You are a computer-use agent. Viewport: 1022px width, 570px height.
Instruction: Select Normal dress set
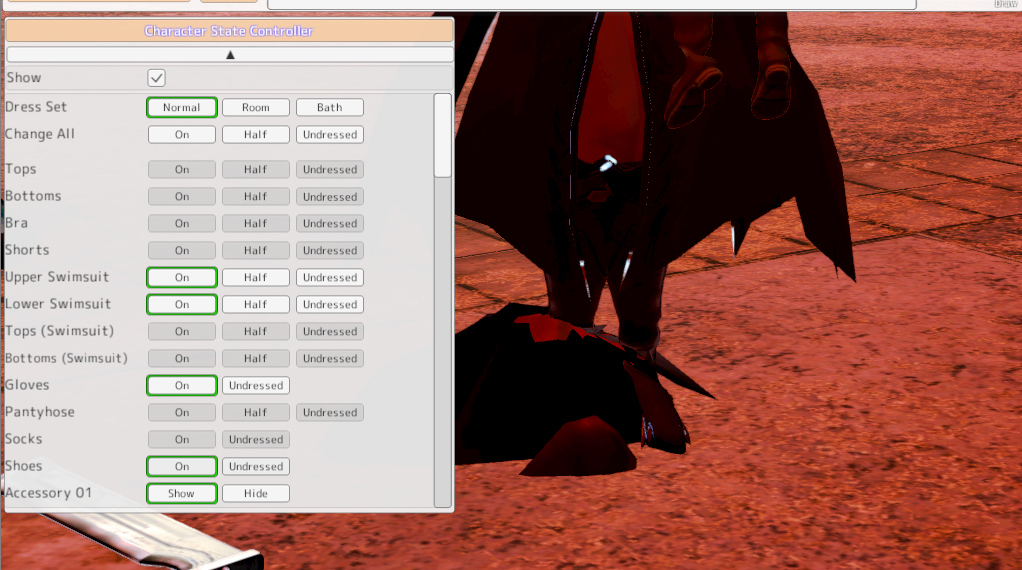pyautogui.click(x=182, y=107)
